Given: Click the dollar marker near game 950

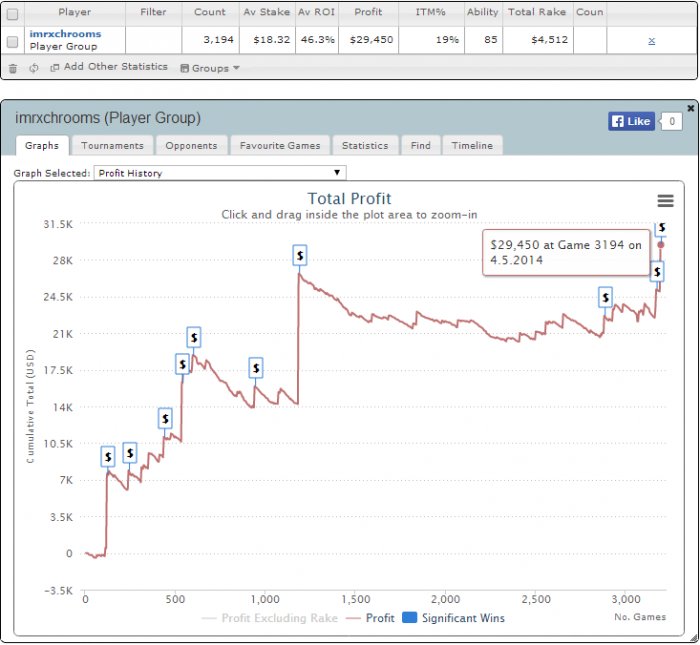Looking at the screenshot, I should click(x=256, y=368).
